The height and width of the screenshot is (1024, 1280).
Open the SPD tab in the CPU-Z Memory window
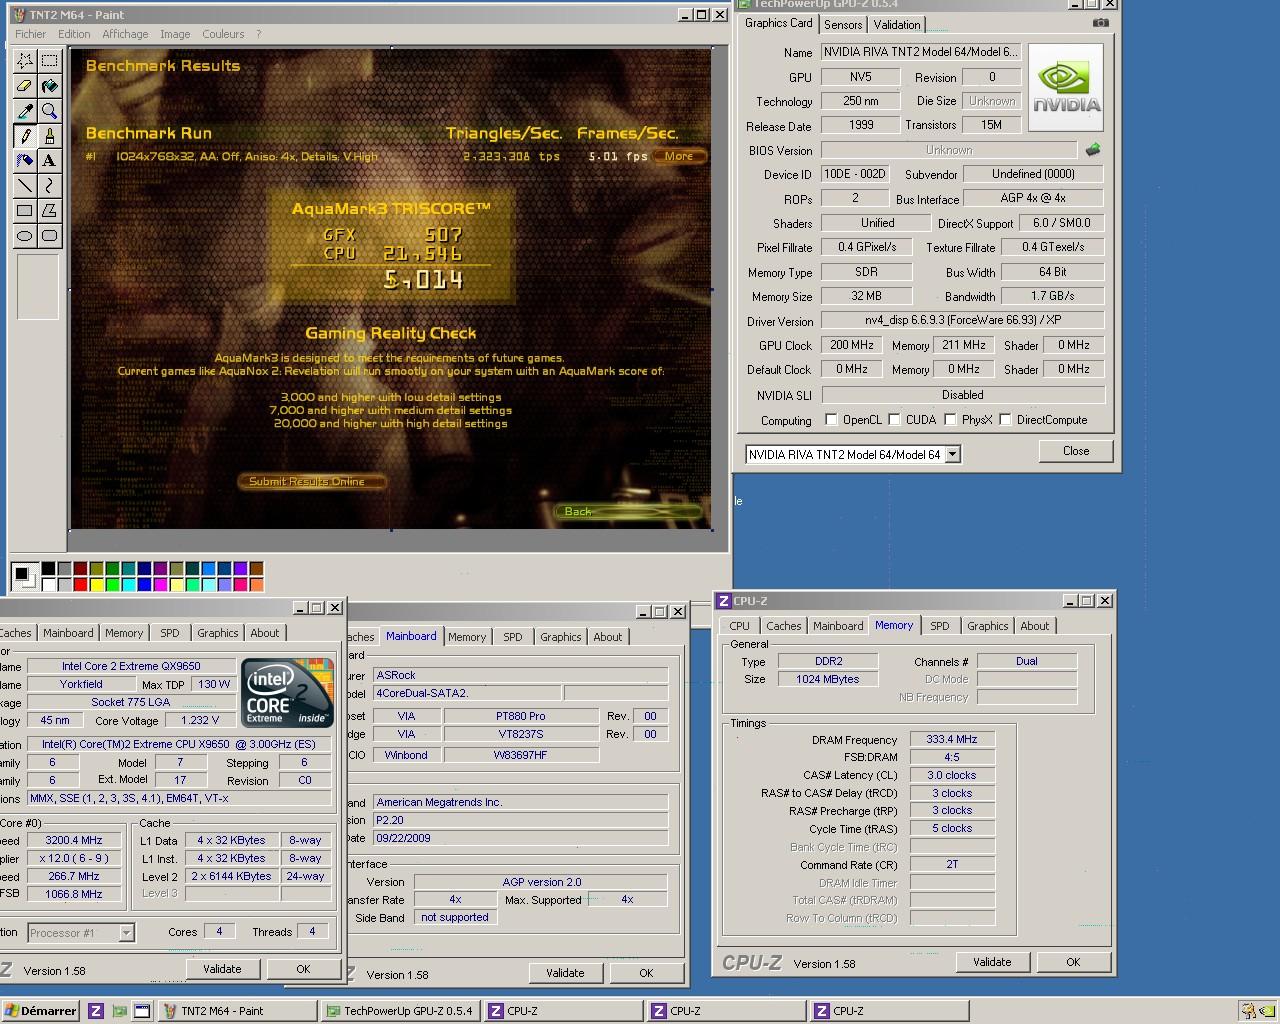pyautogui.click(x=939, y=626)
